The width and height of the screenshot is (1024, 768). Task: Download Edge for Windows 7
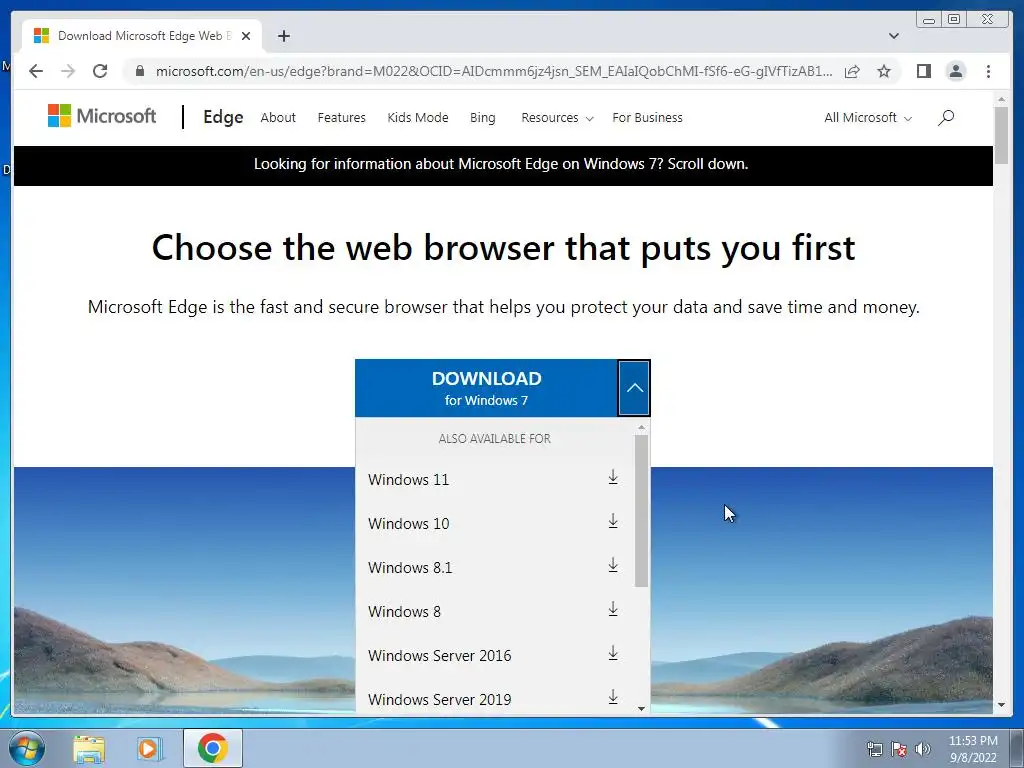coord(487,388)
